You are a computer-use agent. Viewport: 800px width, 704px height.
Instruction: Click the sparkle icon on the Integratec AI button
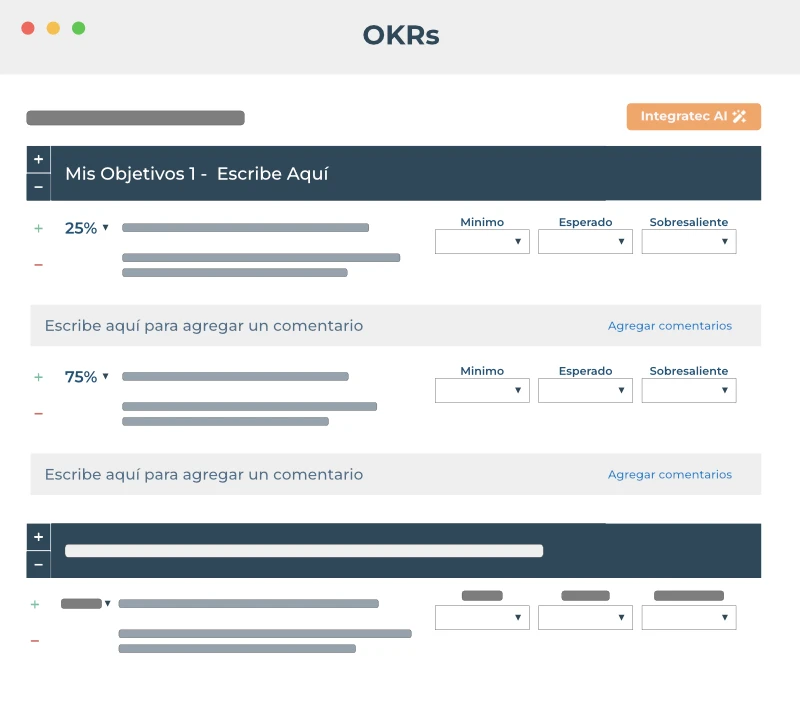click(x=737, y=116)
